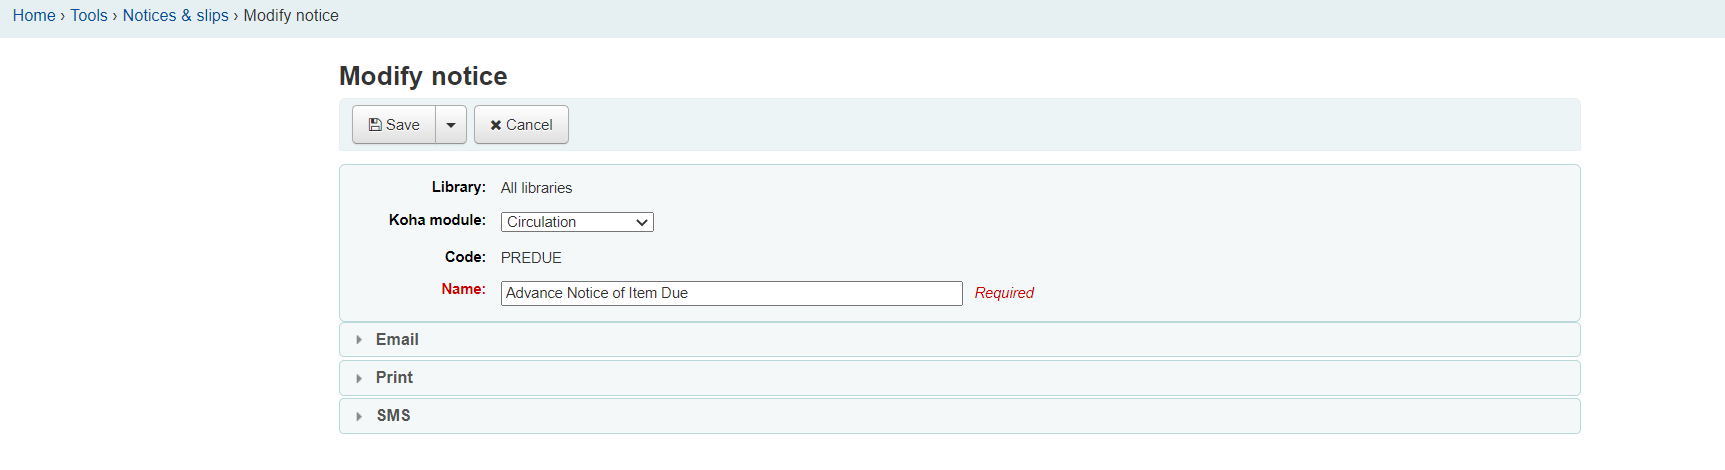Screen dimensions: 1725x470
Task: Click the All libraries value text
Action: point(536,188)
